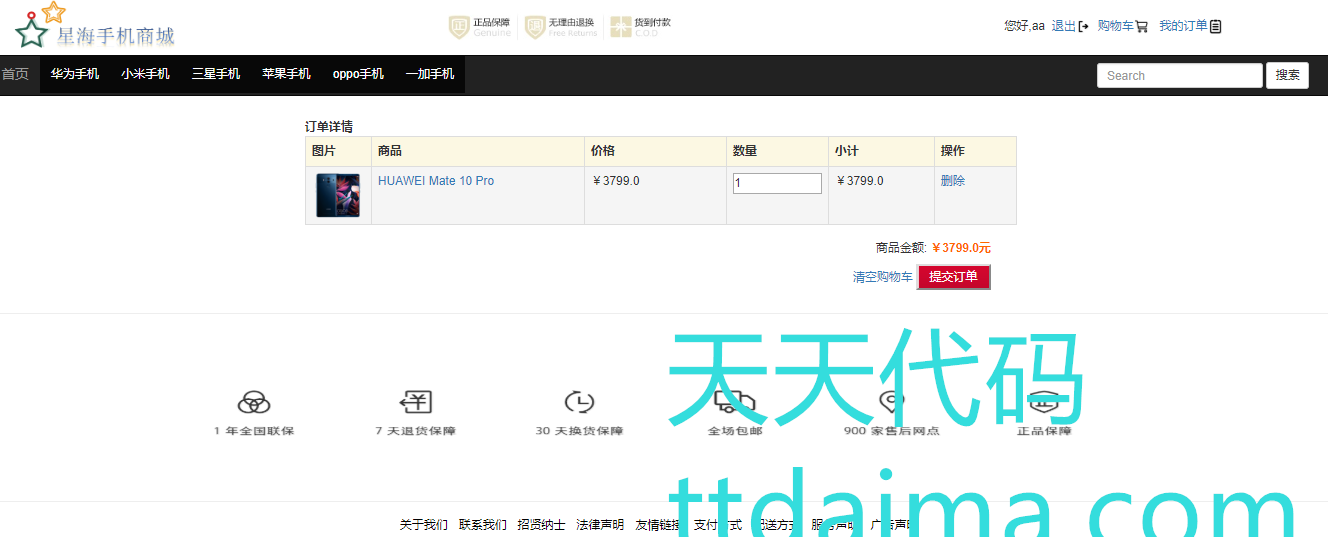Go to the oppo手机 category

pyautogui.click(x=358, y=74)
